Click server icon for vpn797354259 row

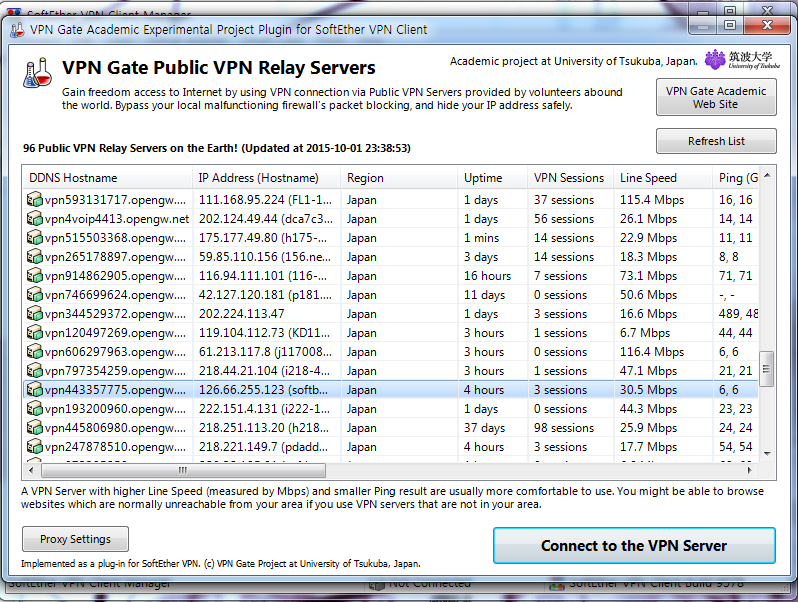tap(35, 370)
